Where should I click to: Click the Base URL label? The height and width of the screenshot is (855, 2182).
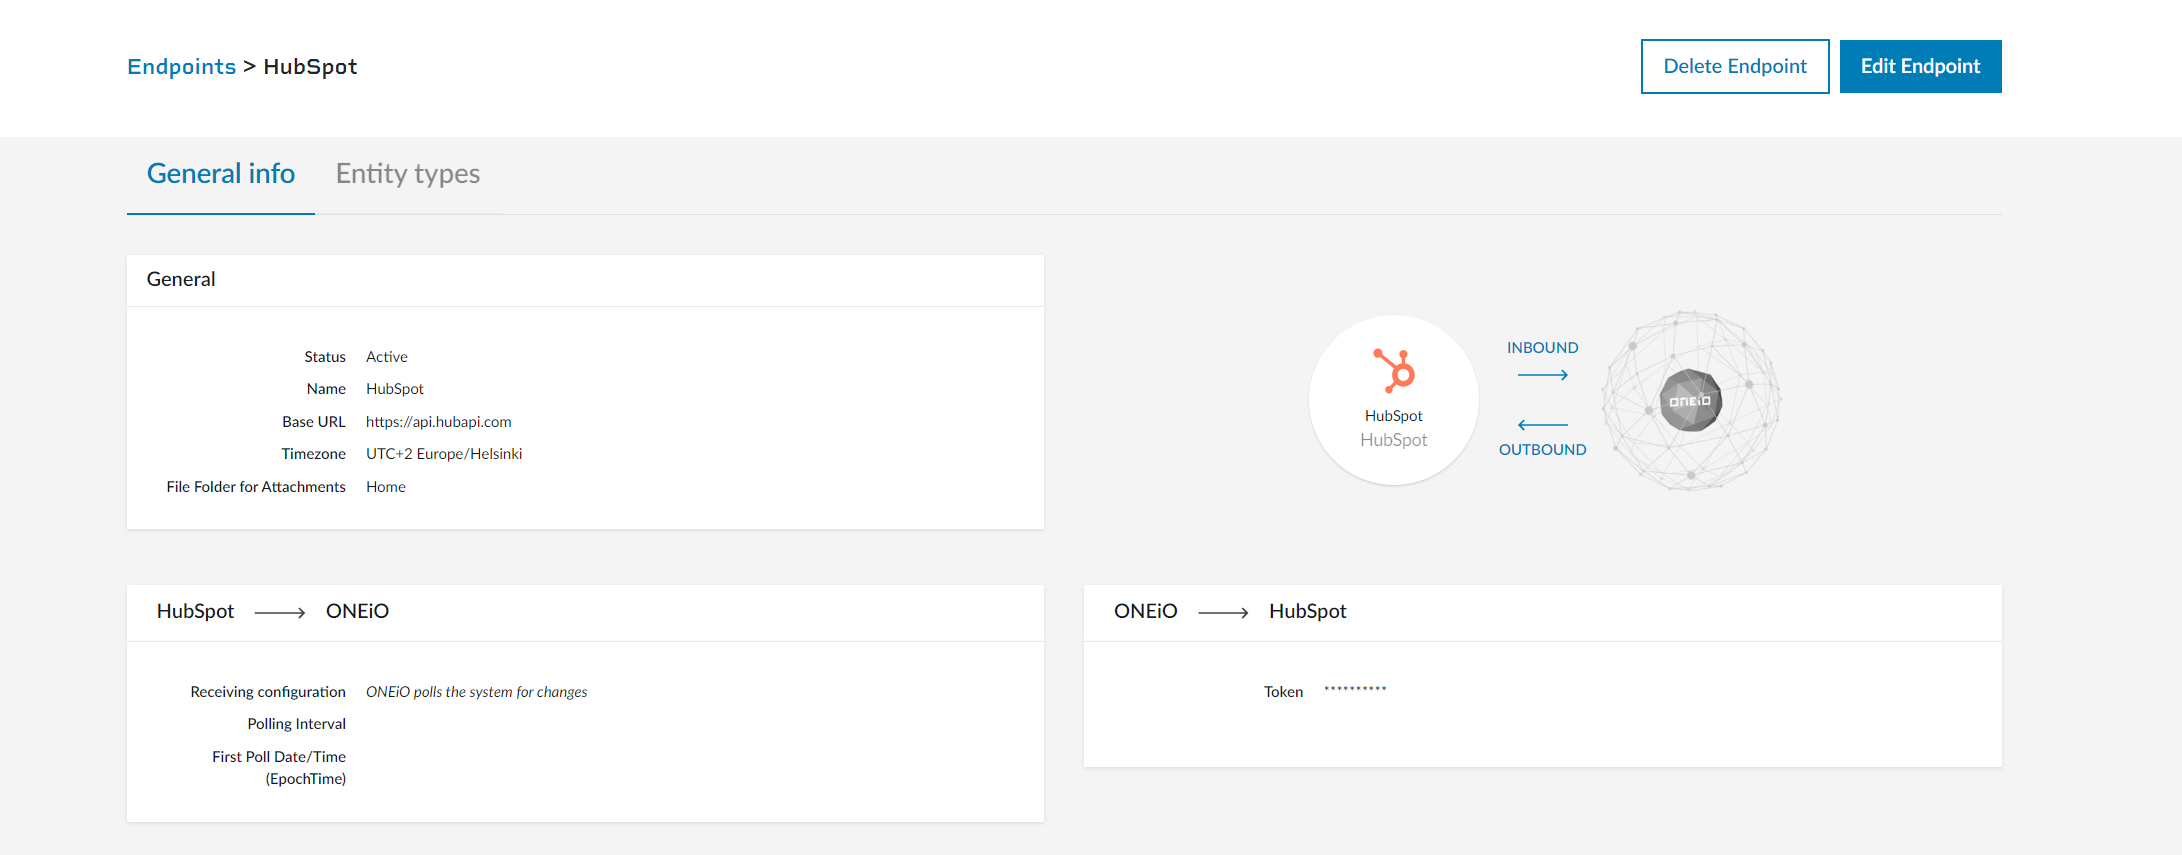point(314,422)
